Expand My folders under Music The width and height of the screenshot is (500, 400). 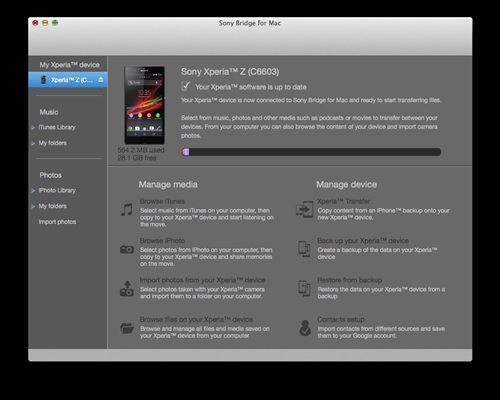point(33,143)
